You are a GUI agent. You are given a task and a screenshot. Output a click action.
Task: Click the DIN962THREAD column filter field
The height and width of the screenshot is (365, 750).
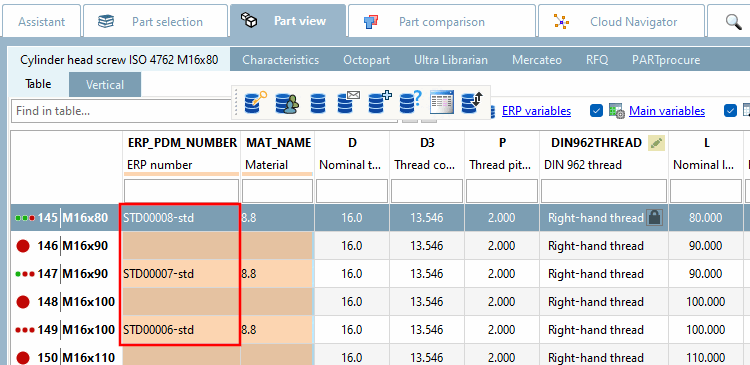[x=604, y=191]
